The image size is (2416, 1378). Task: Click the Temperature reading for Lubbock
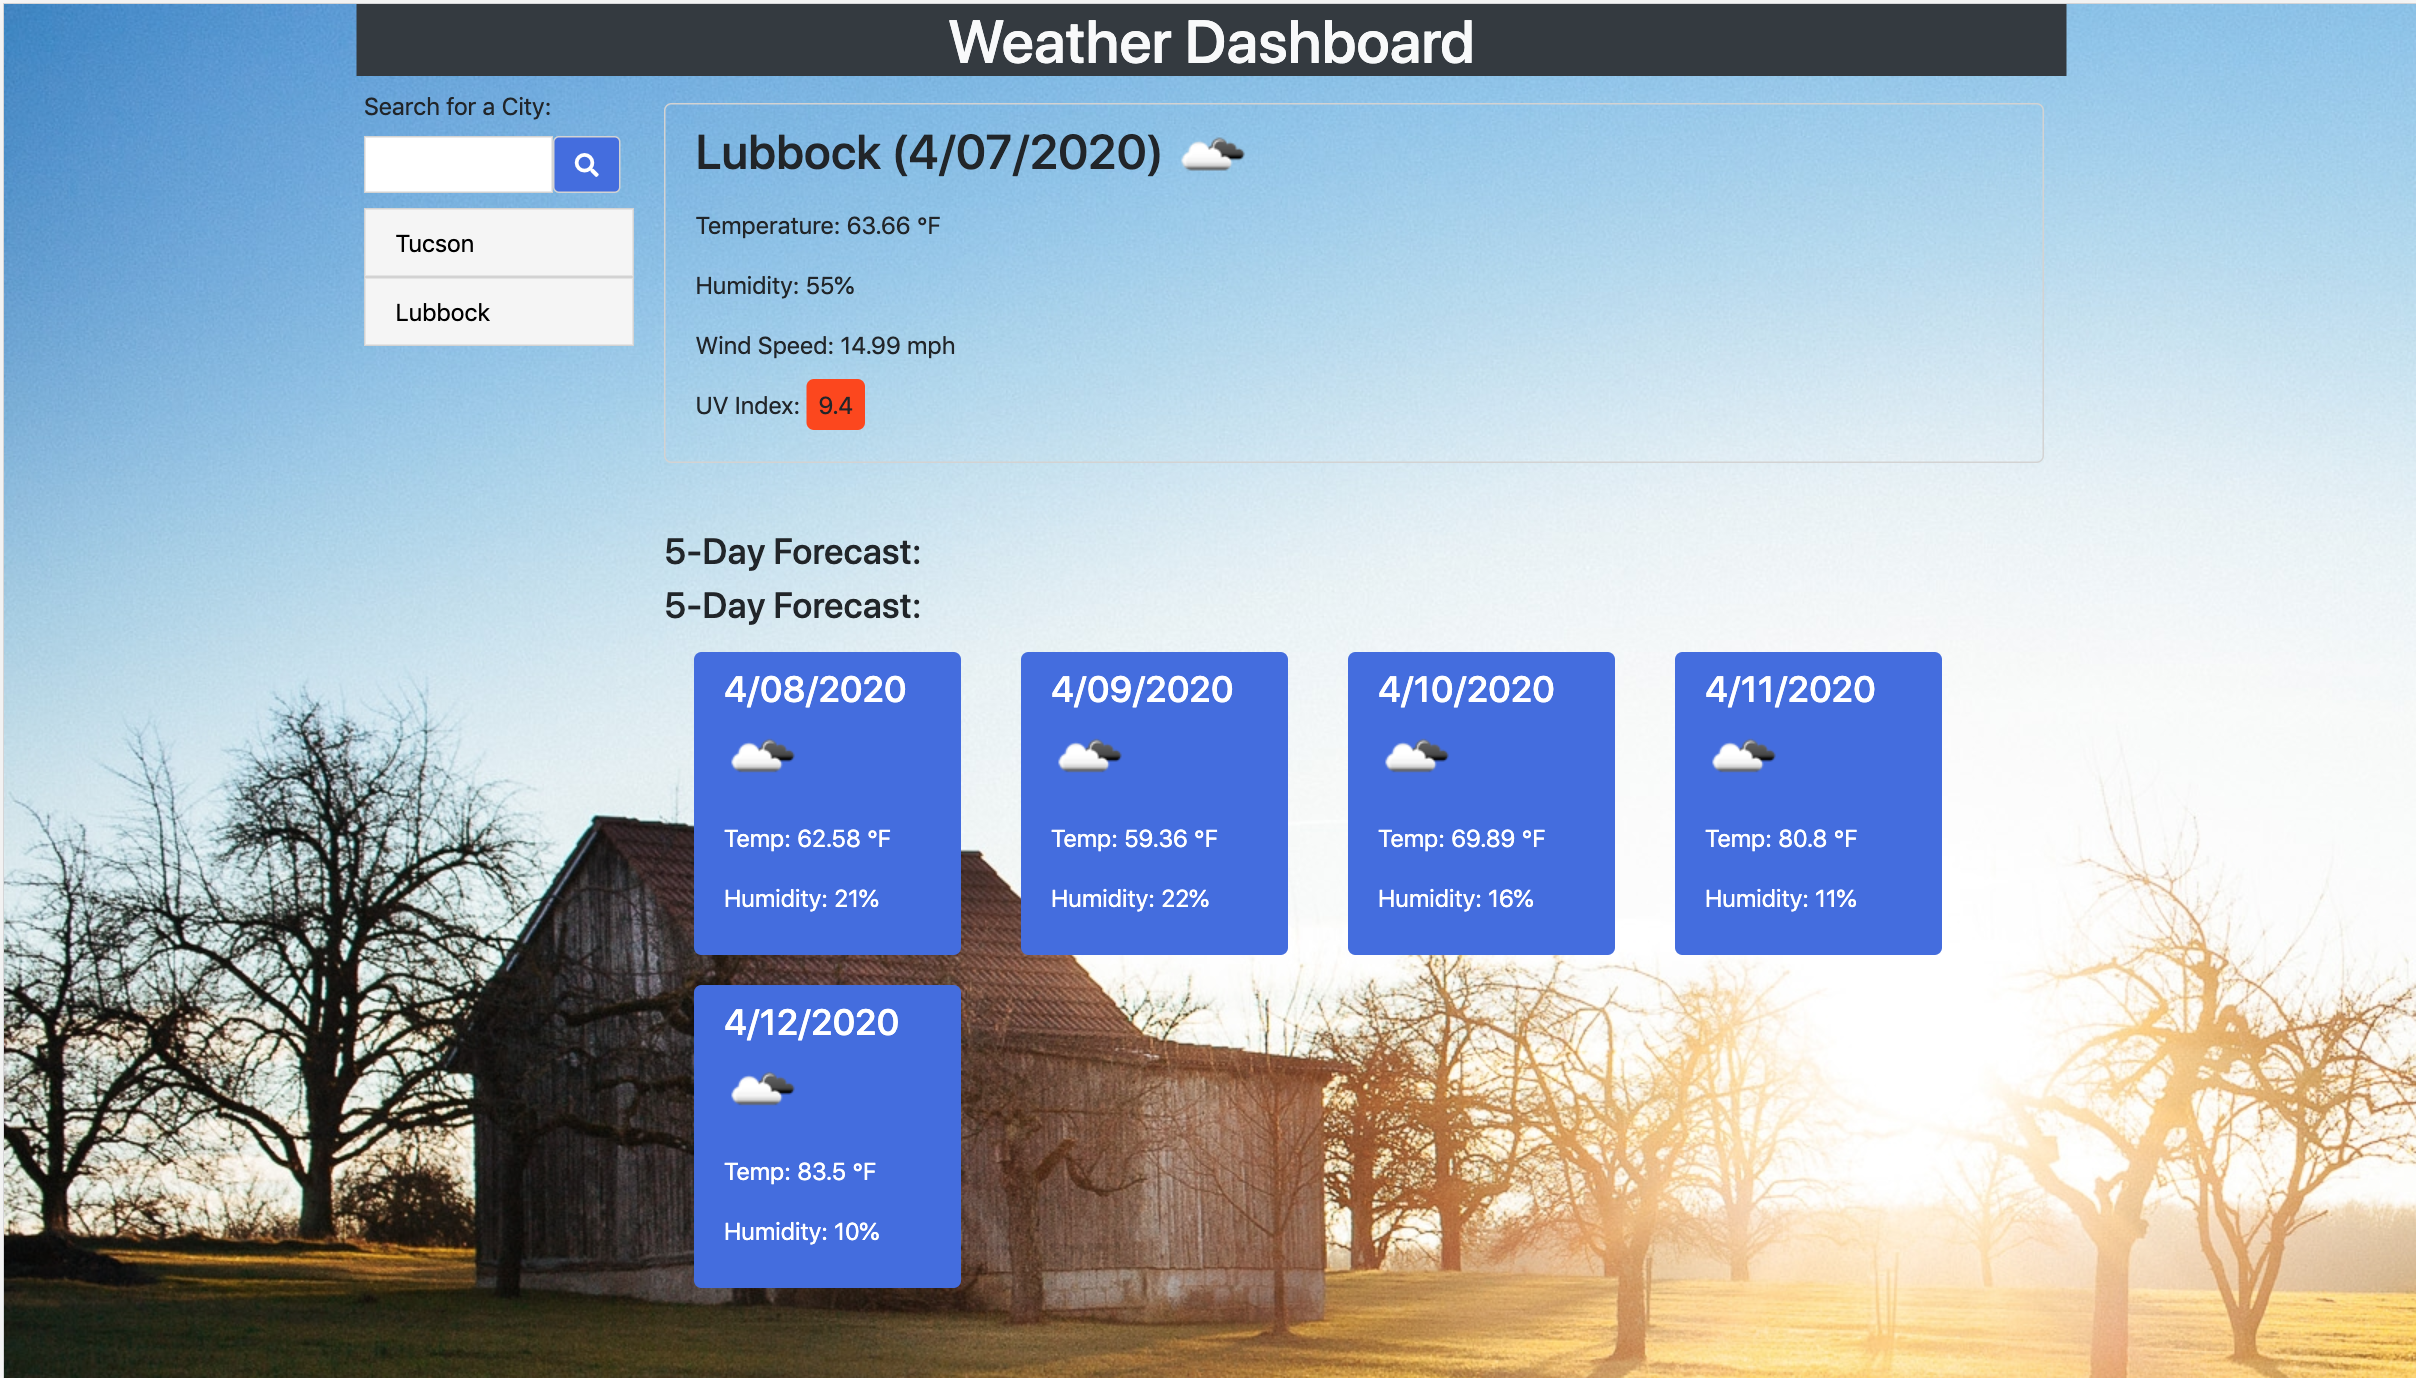[817, 225]
